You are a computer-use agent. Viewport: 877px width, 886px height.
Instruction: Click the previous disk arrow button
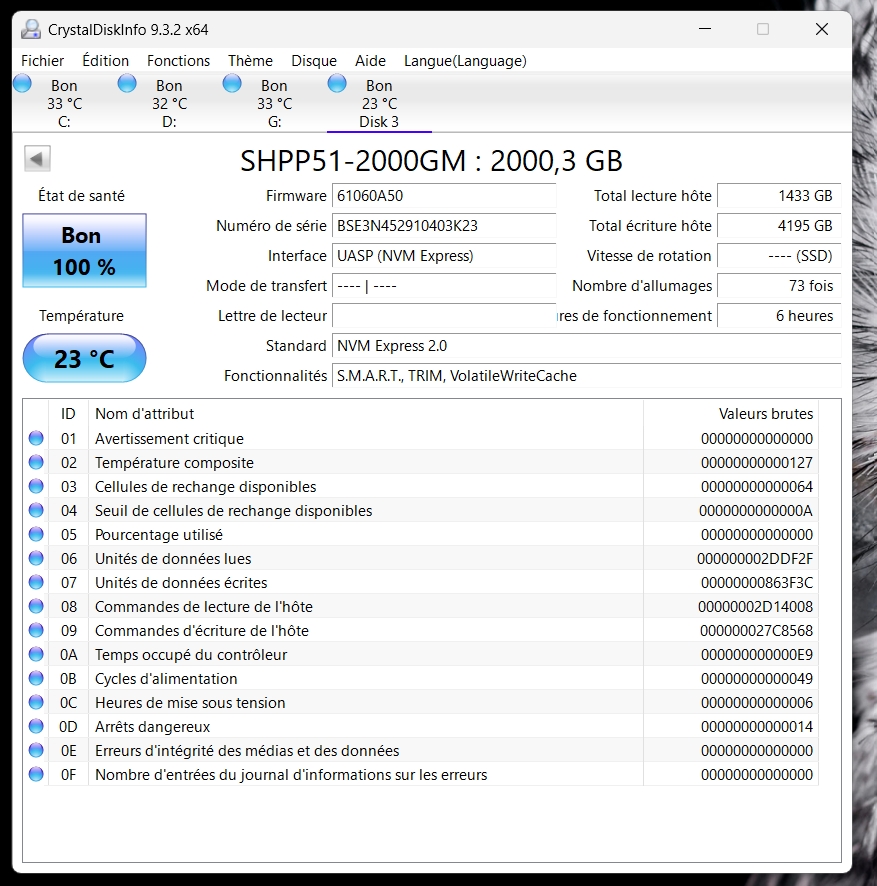point(37,159)
